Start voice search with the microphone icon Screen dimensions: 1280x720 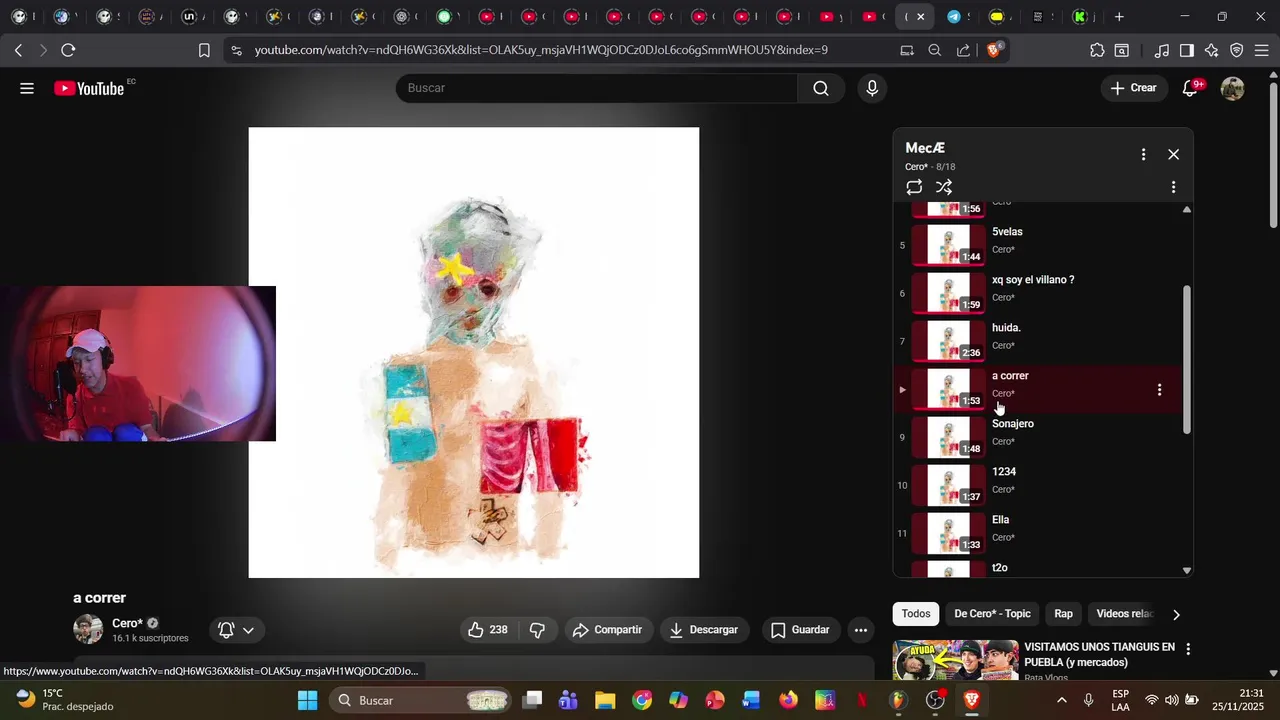click(872, 88)
